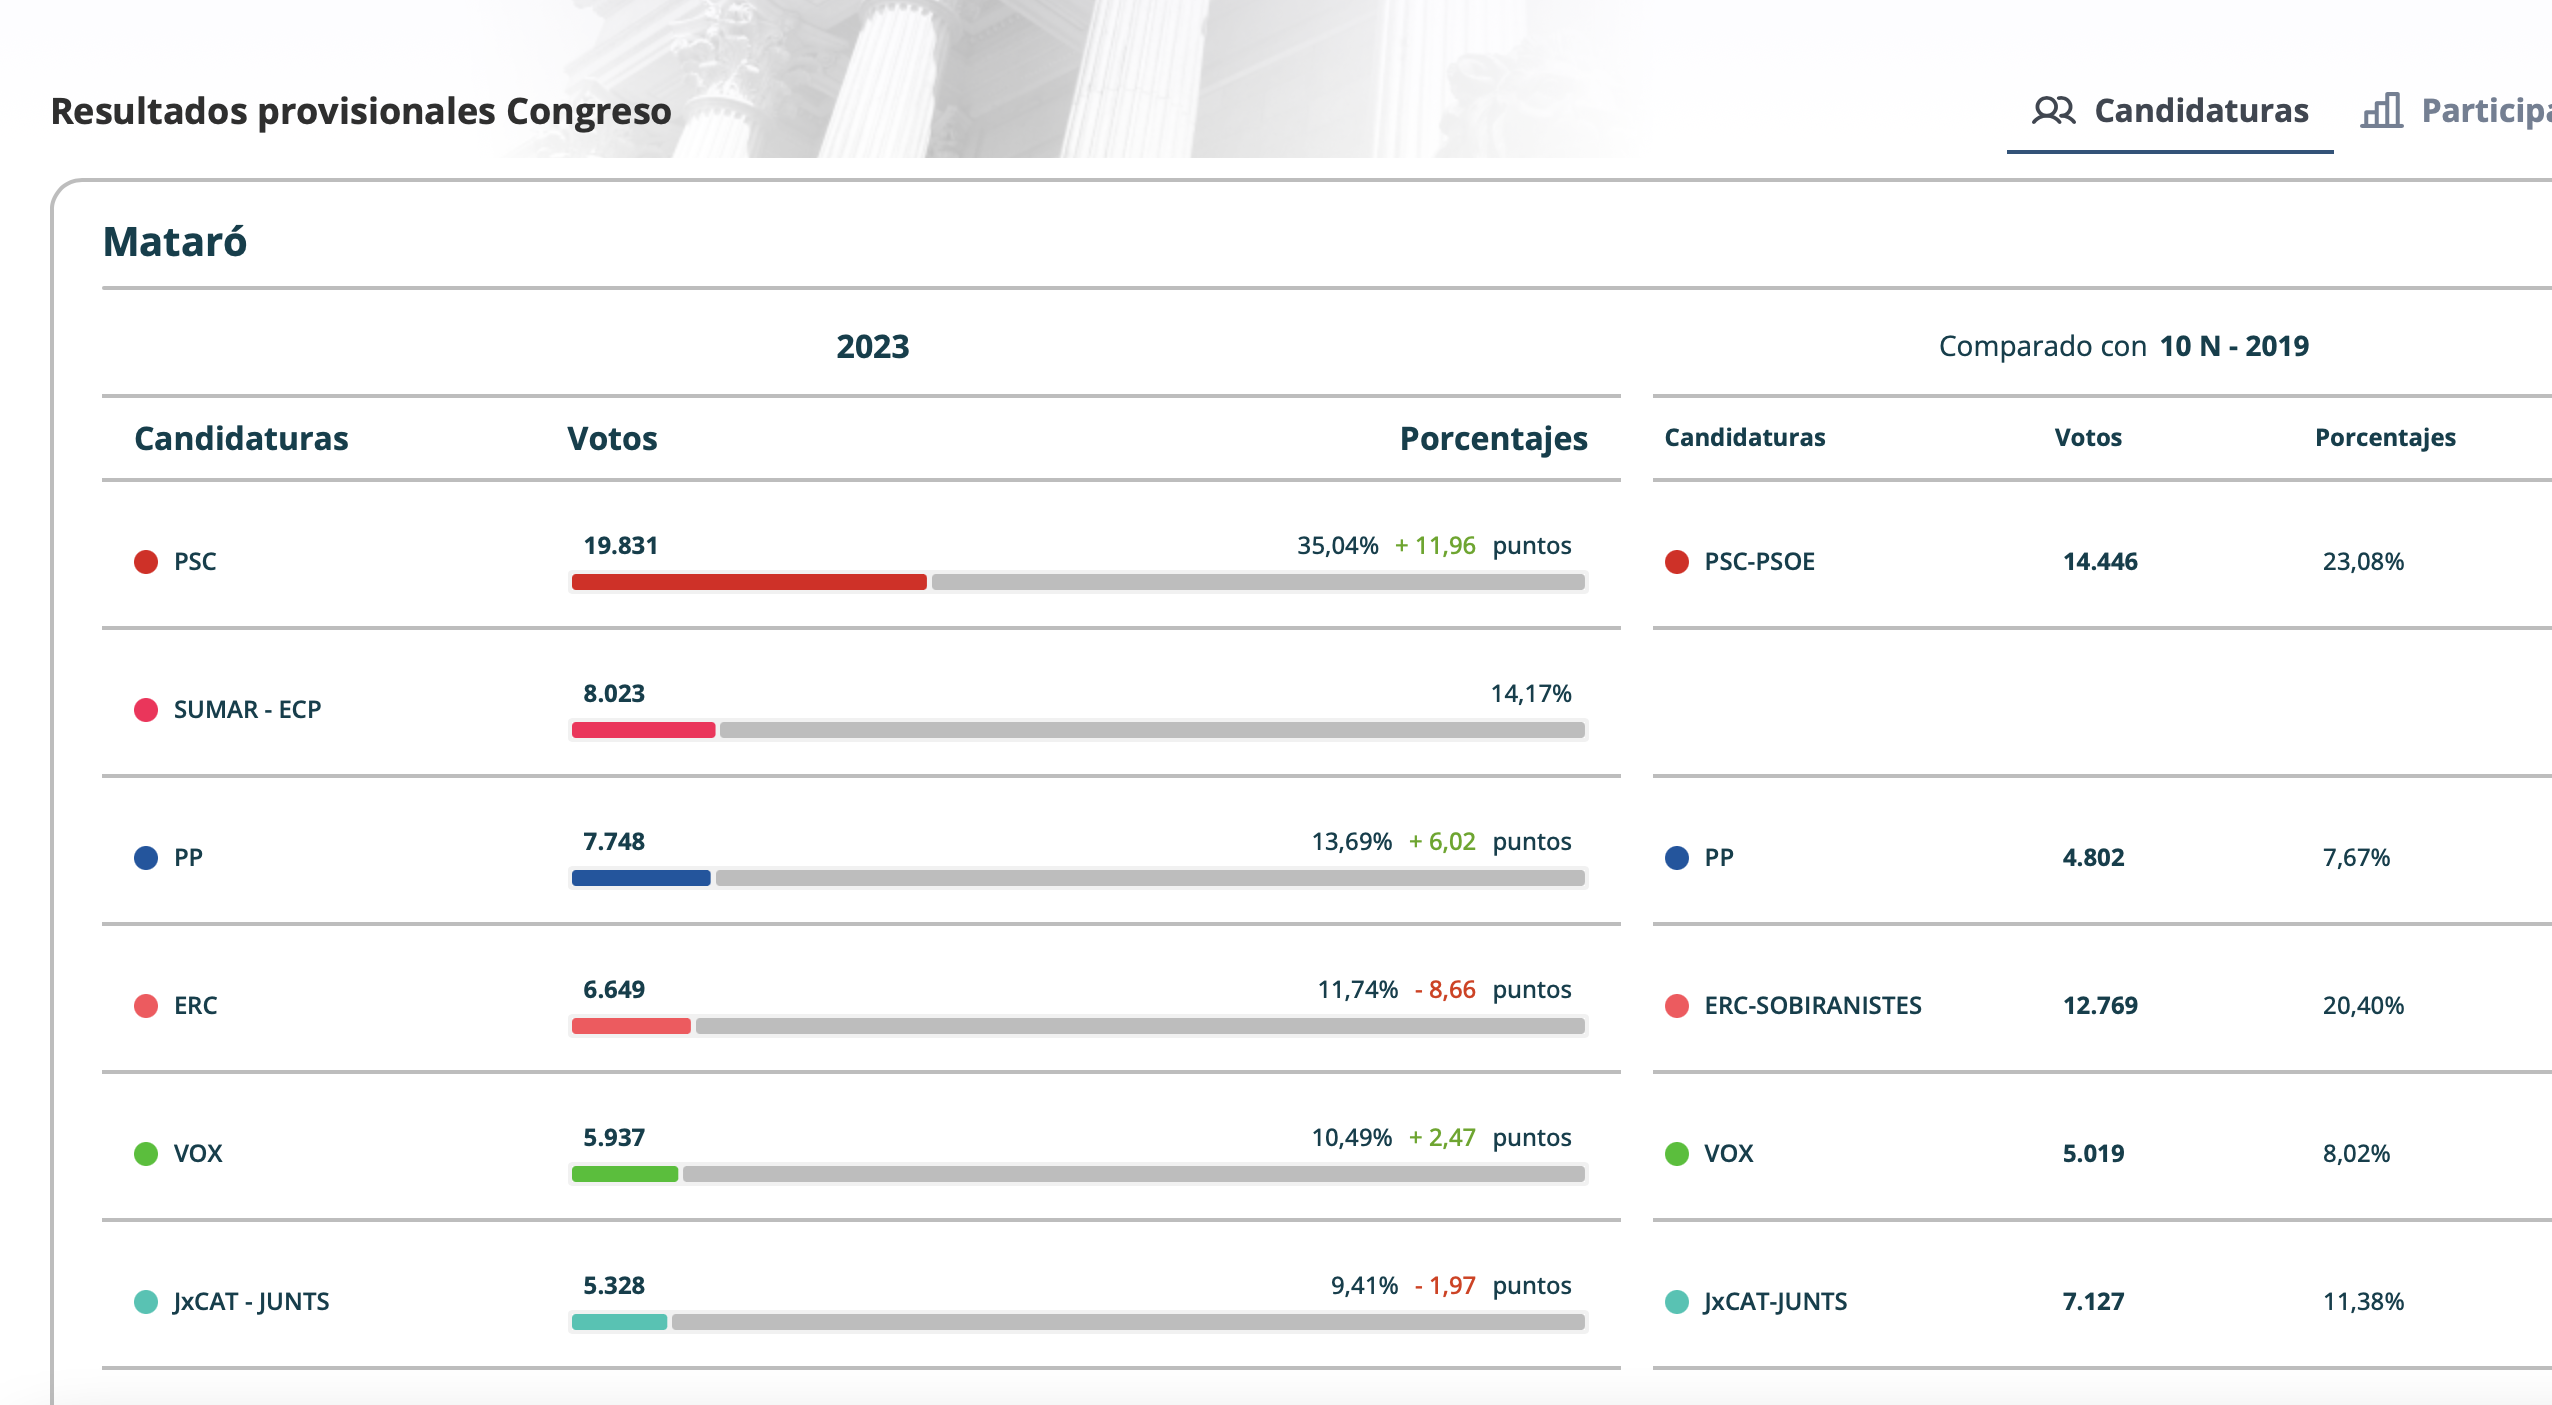Click the 2019 Porcentajes column header
This screenshot has width=2552, height=1405.
pyautogui.click(x=2385, y=438)
